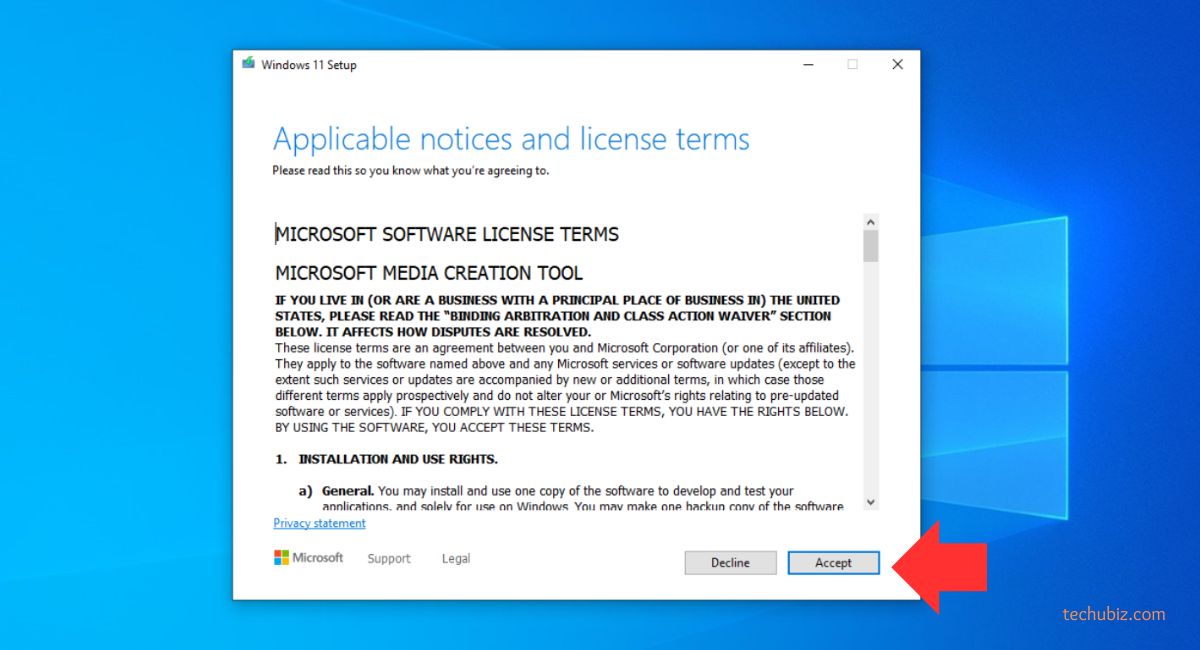The width and height of the screenshot is (1200, 650).
Task: Click the scroll up arrow of license text
Action: [870, 222]
